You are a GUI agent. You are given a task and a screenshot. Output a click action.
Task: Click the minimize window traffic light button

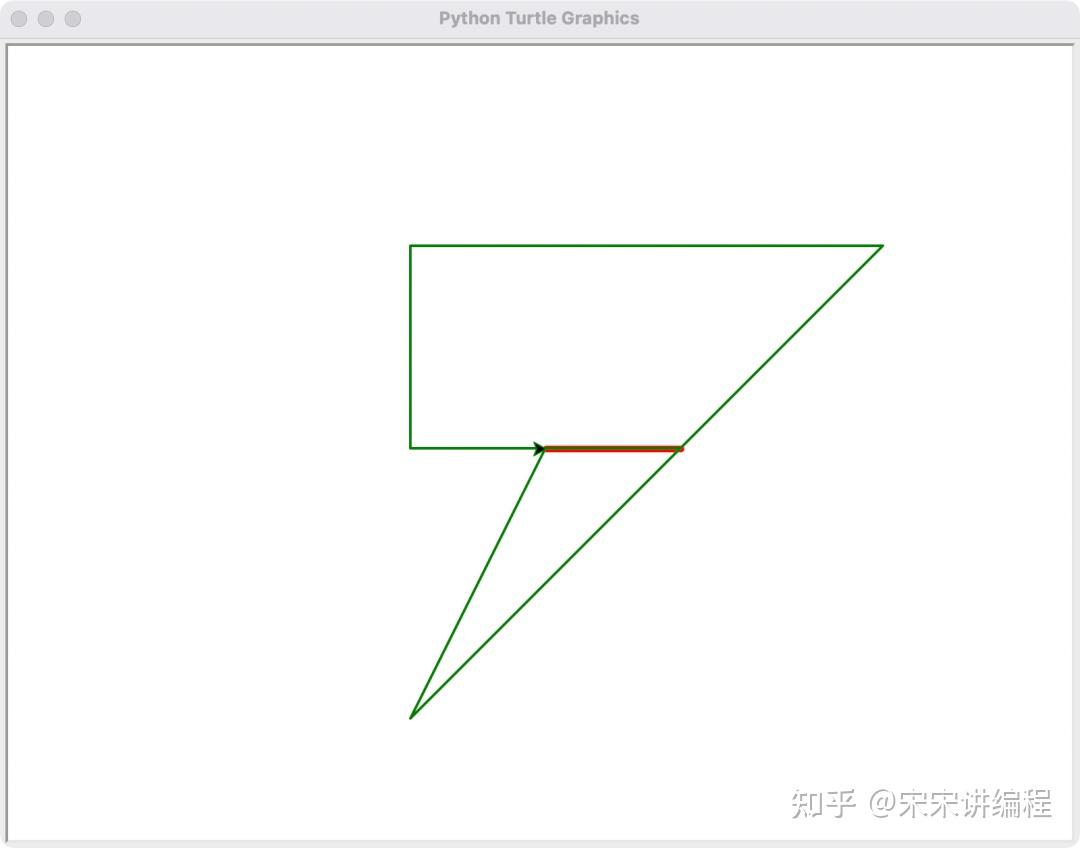[45, 18]
